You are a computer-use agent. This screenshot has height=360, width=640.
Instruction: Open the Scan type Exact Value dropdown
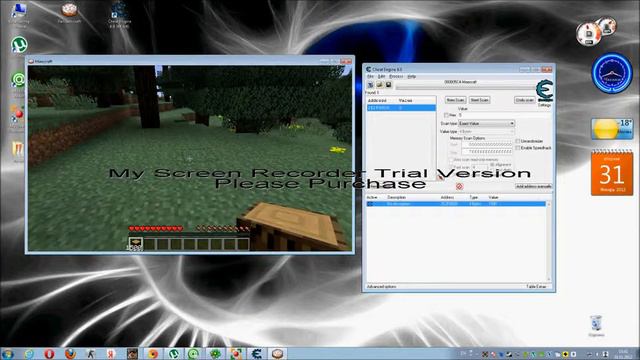point(487,123)
